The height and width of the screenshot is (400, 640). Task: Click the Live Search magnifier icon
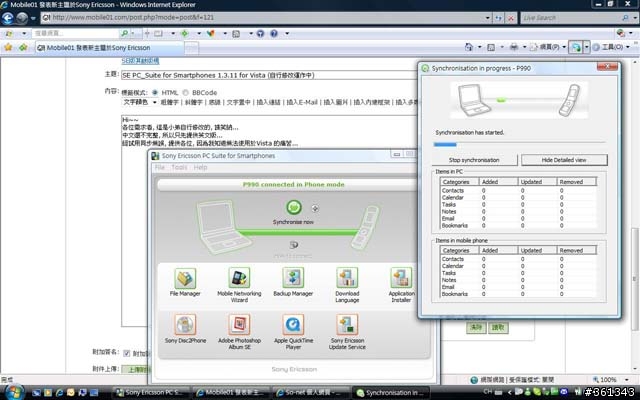pyautogui.click(x=625, y=18)
